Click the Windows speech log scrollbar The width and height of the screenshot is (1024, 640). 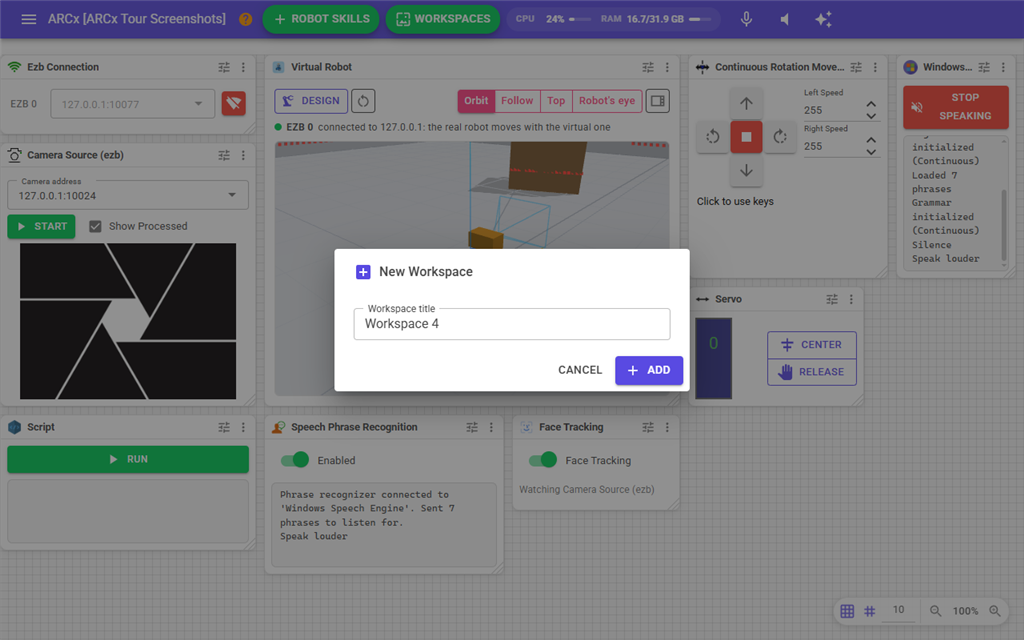(x=1004, y=225)
